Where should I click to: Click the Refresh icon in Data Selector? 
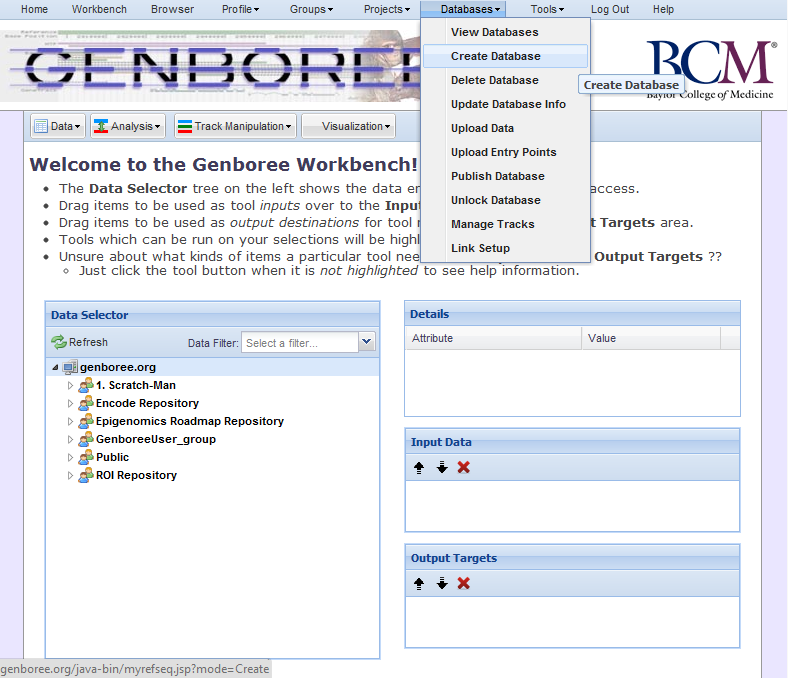tap(60, 342)
